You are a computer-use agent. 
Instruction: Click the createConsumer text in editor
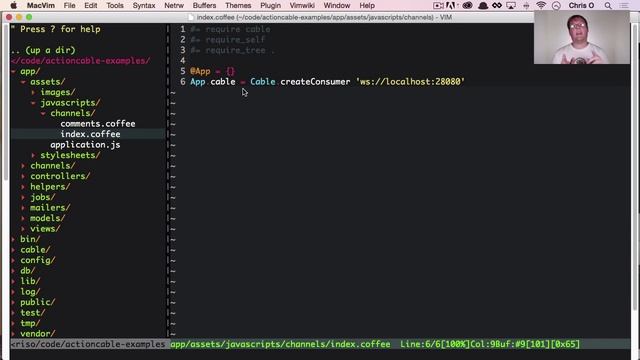[x=315, y=82]
